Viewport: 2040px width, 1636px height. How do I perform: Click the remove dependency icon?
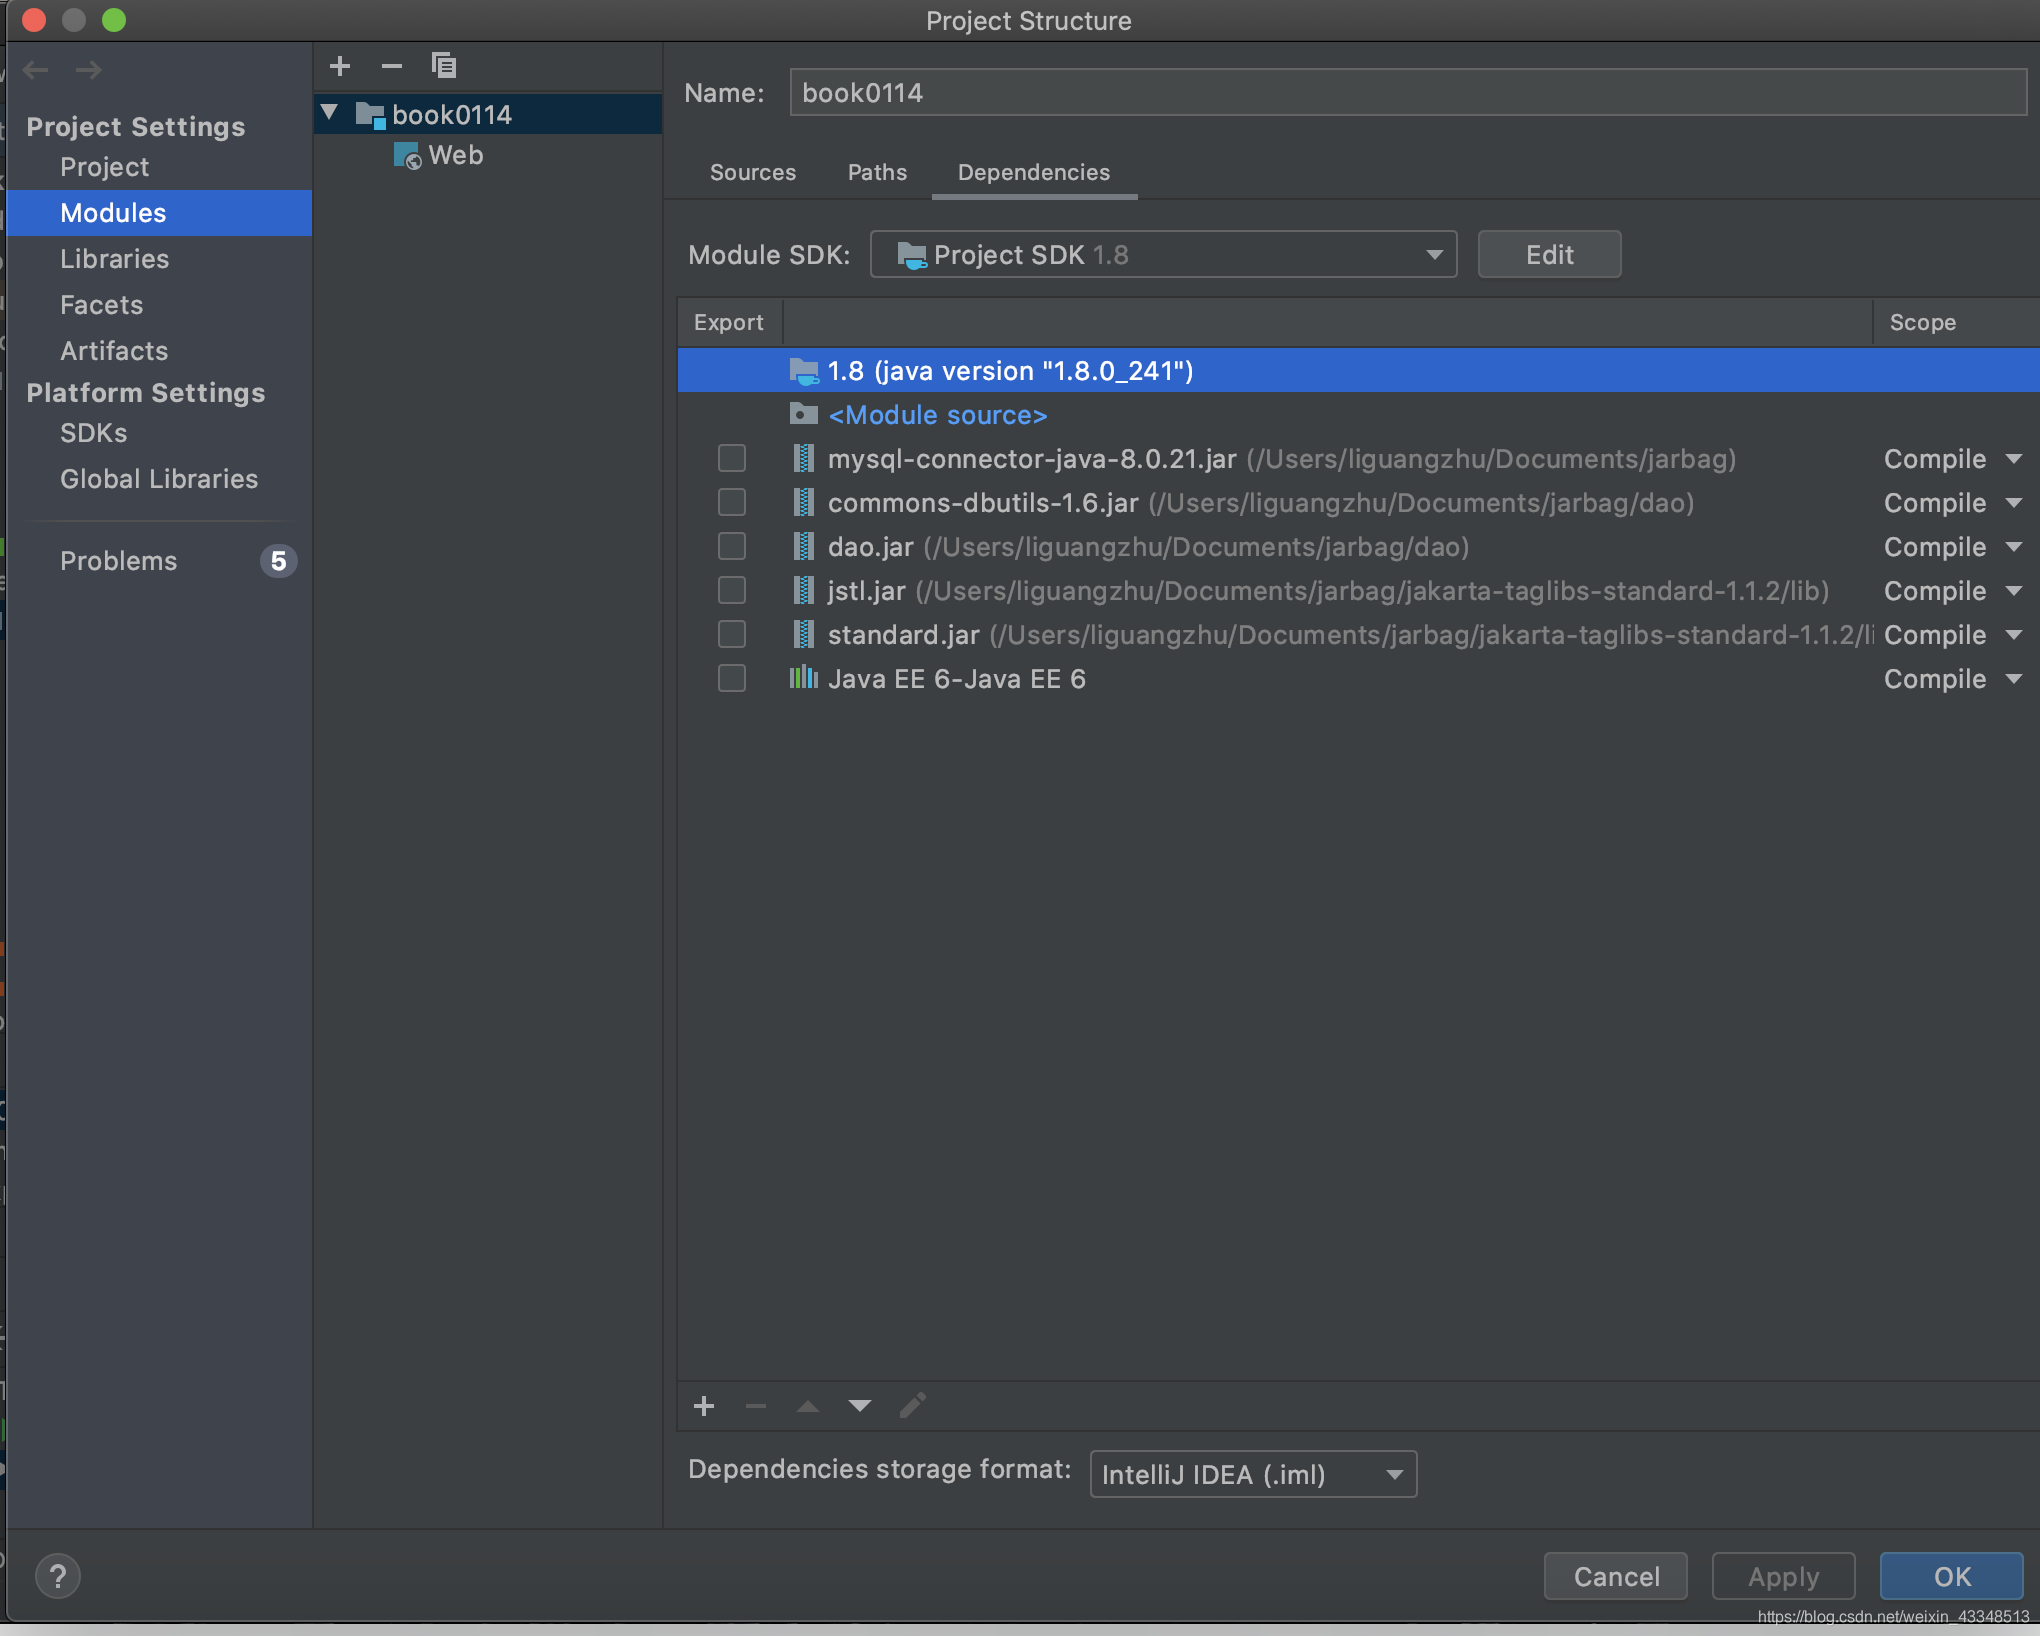point(755,1406)
